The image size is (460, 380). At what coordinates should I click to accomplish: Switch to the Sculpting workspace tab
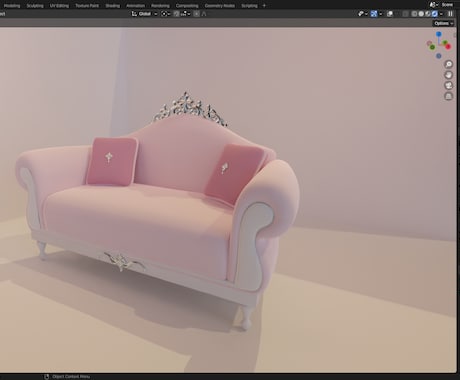pyautogui.click(x=35, y=6)
